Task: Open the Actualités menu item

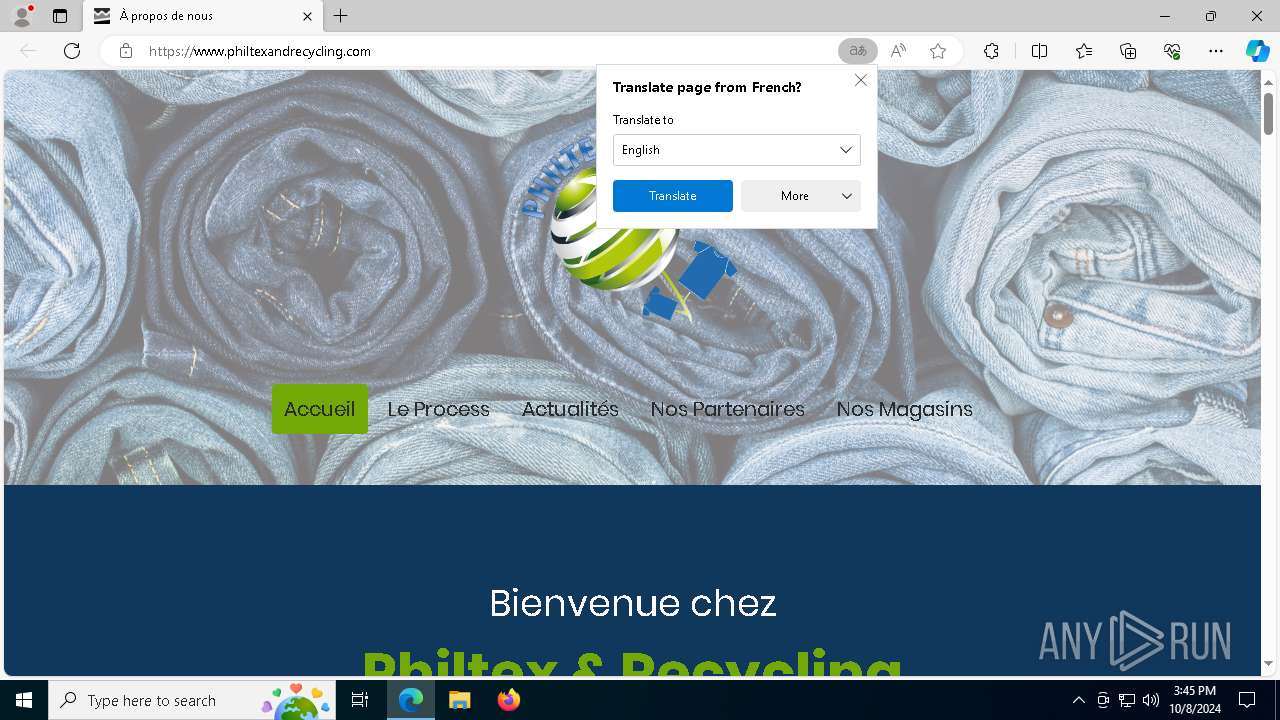Action: pyautogui.click(x=570, y=409)
